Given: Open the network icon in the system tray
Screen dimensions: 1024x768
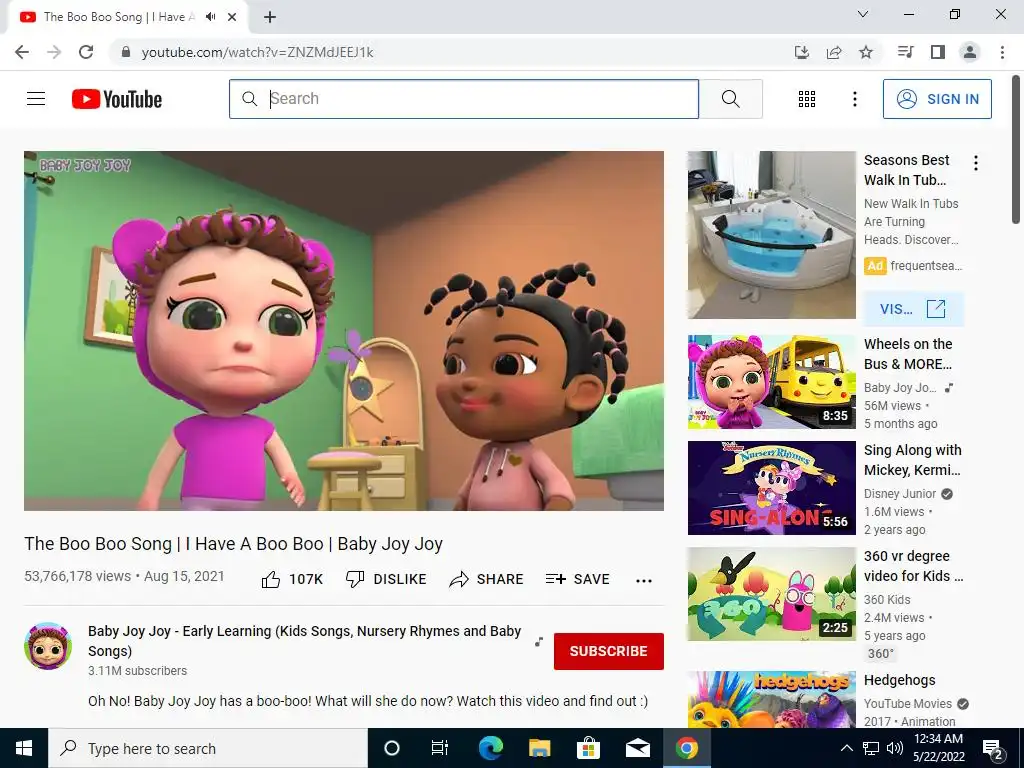Looking at the screenshot, I should coord(871,748).
